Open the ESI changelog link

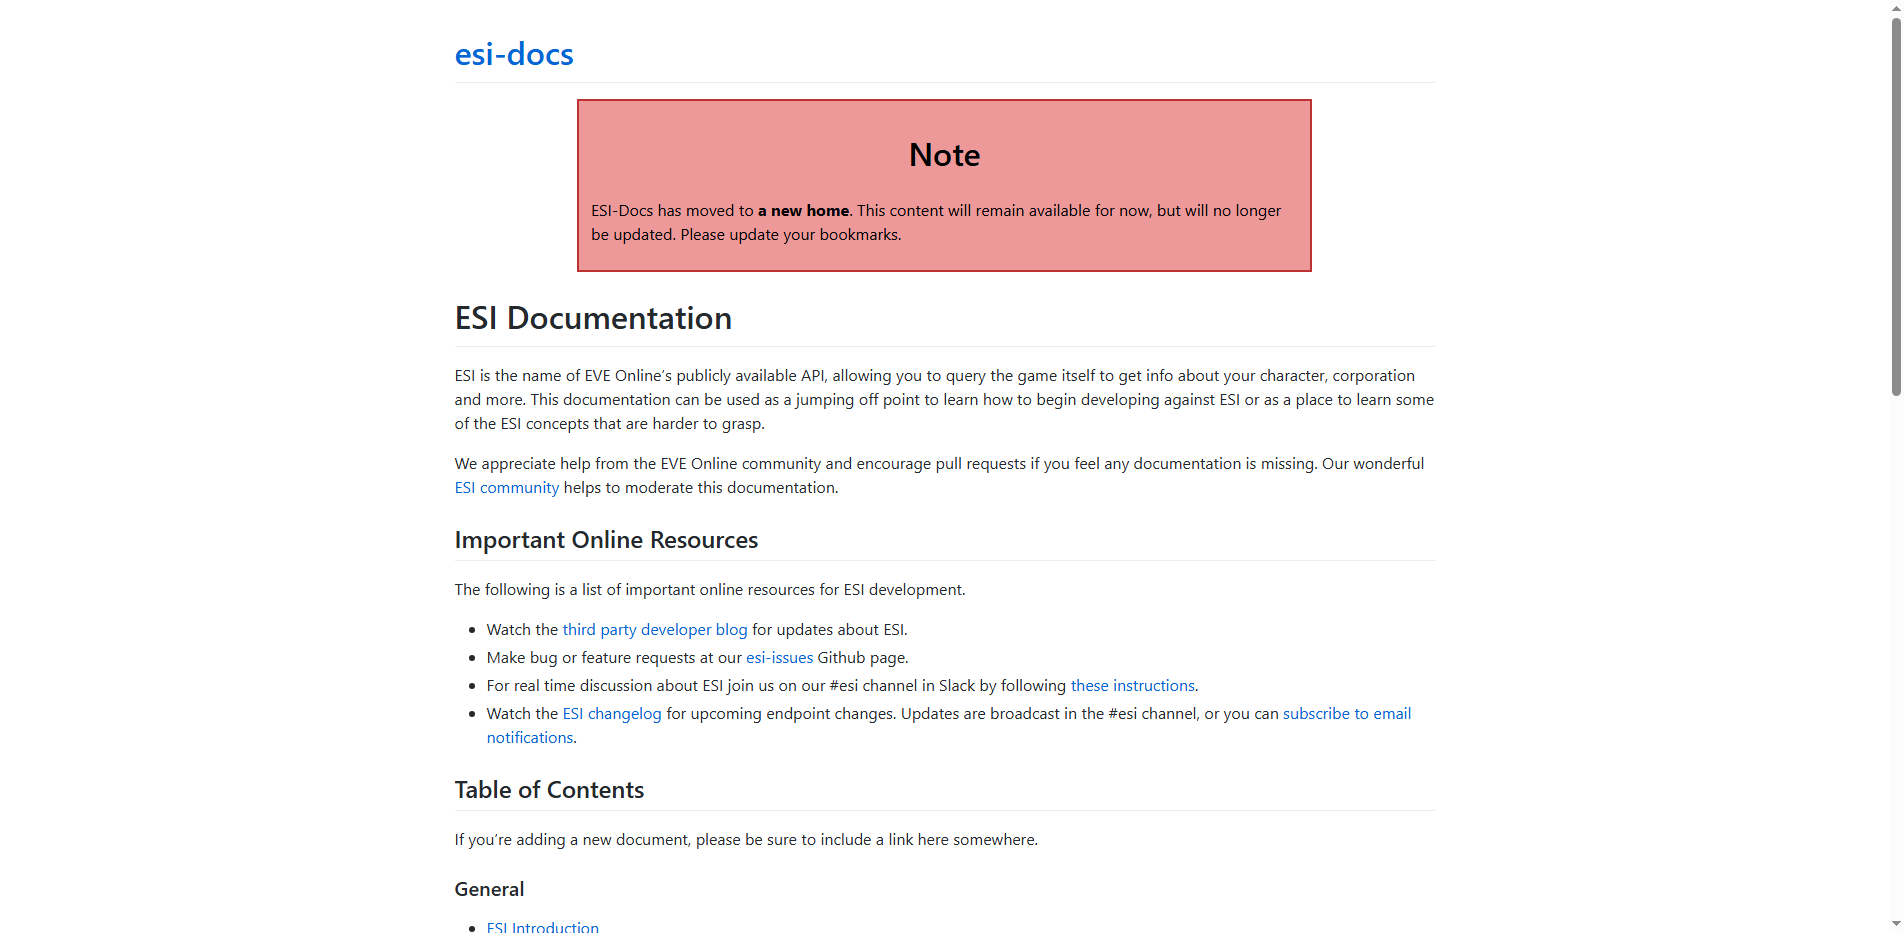click(x=611, y=713)
